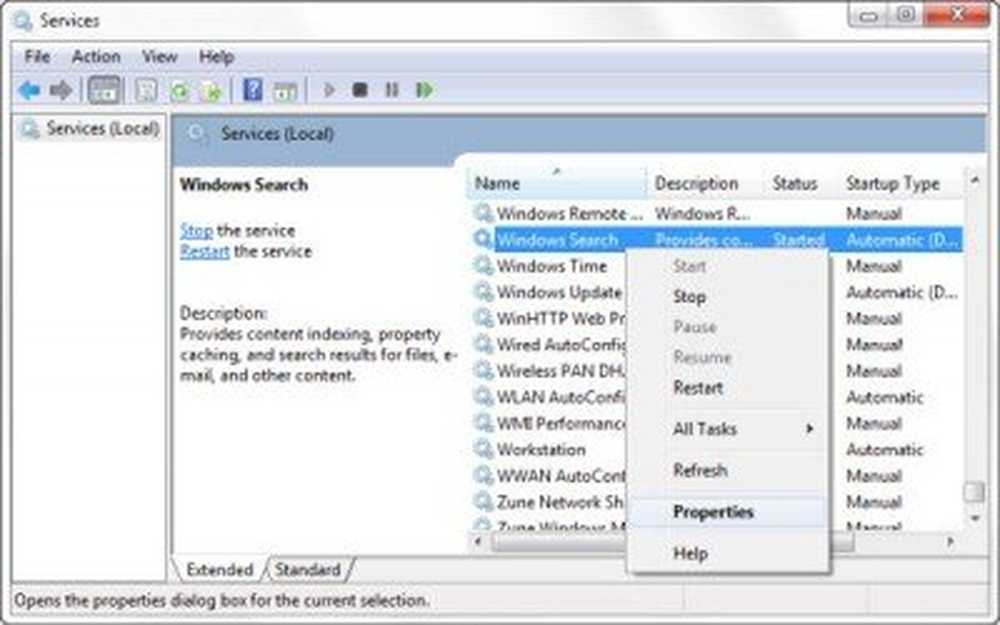Image resolution: width=1000 pixels, height=625 pixels.
Task: Click the gear icon beside WLAN AutoConfig
Action: coord(484,397)
